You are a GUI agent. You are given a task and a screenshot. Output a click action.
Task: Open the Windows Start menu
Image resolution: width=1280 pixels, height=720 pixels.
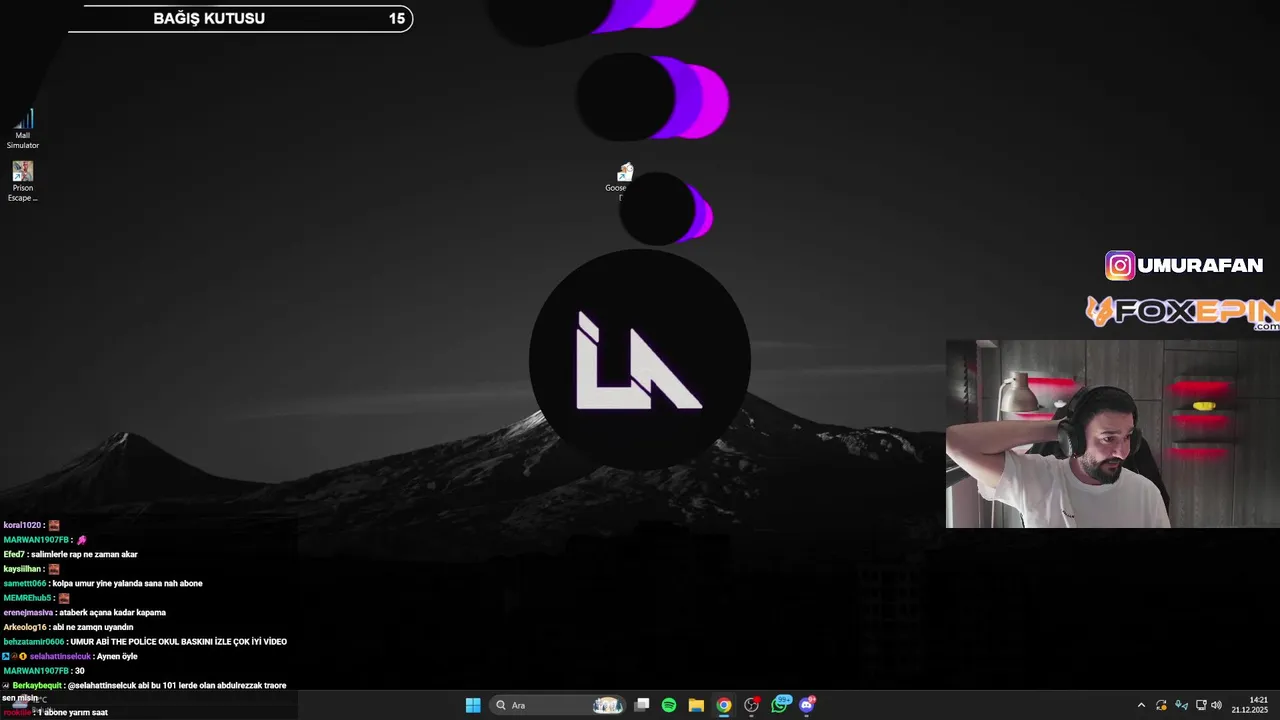tap(473, 705)
